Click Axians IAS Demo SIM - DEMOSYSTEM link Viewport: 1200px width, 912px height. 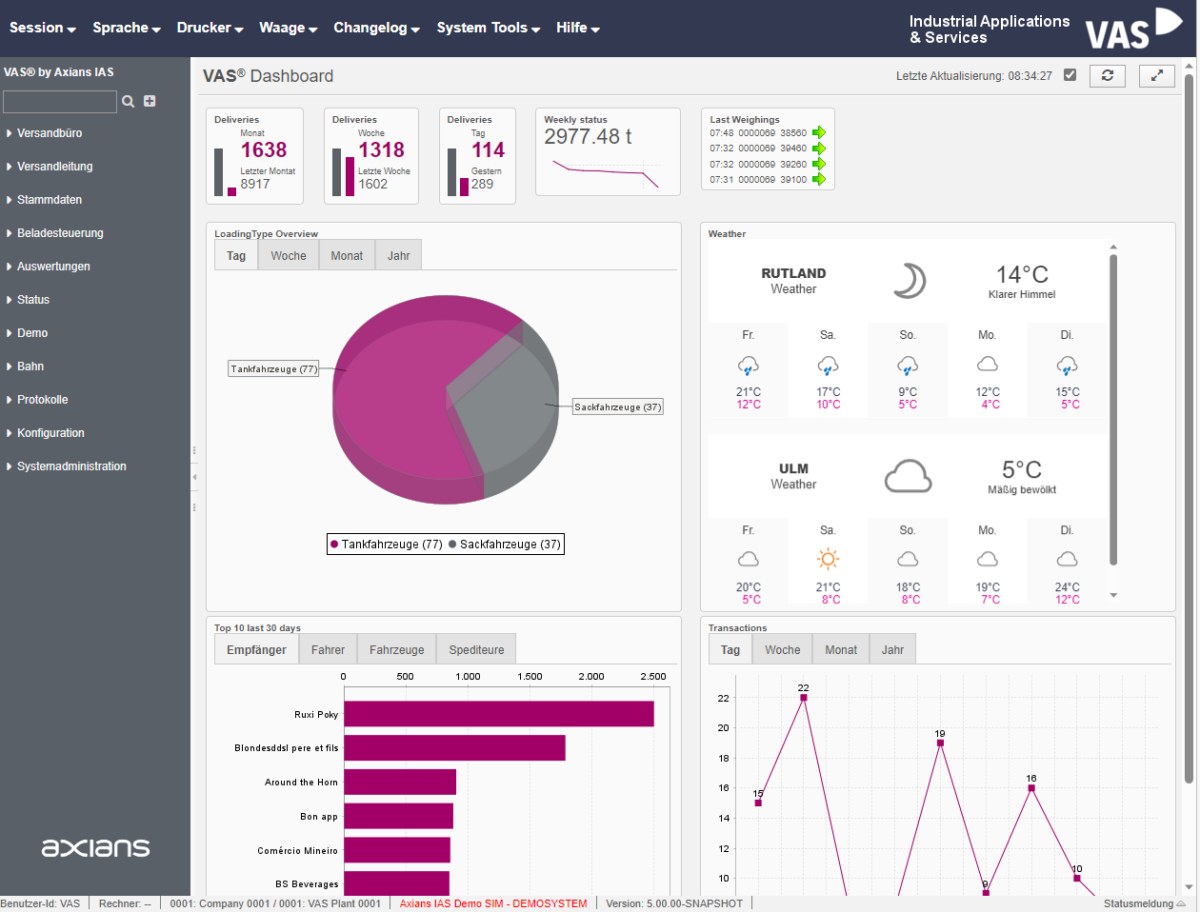click(x=493, y=903)
